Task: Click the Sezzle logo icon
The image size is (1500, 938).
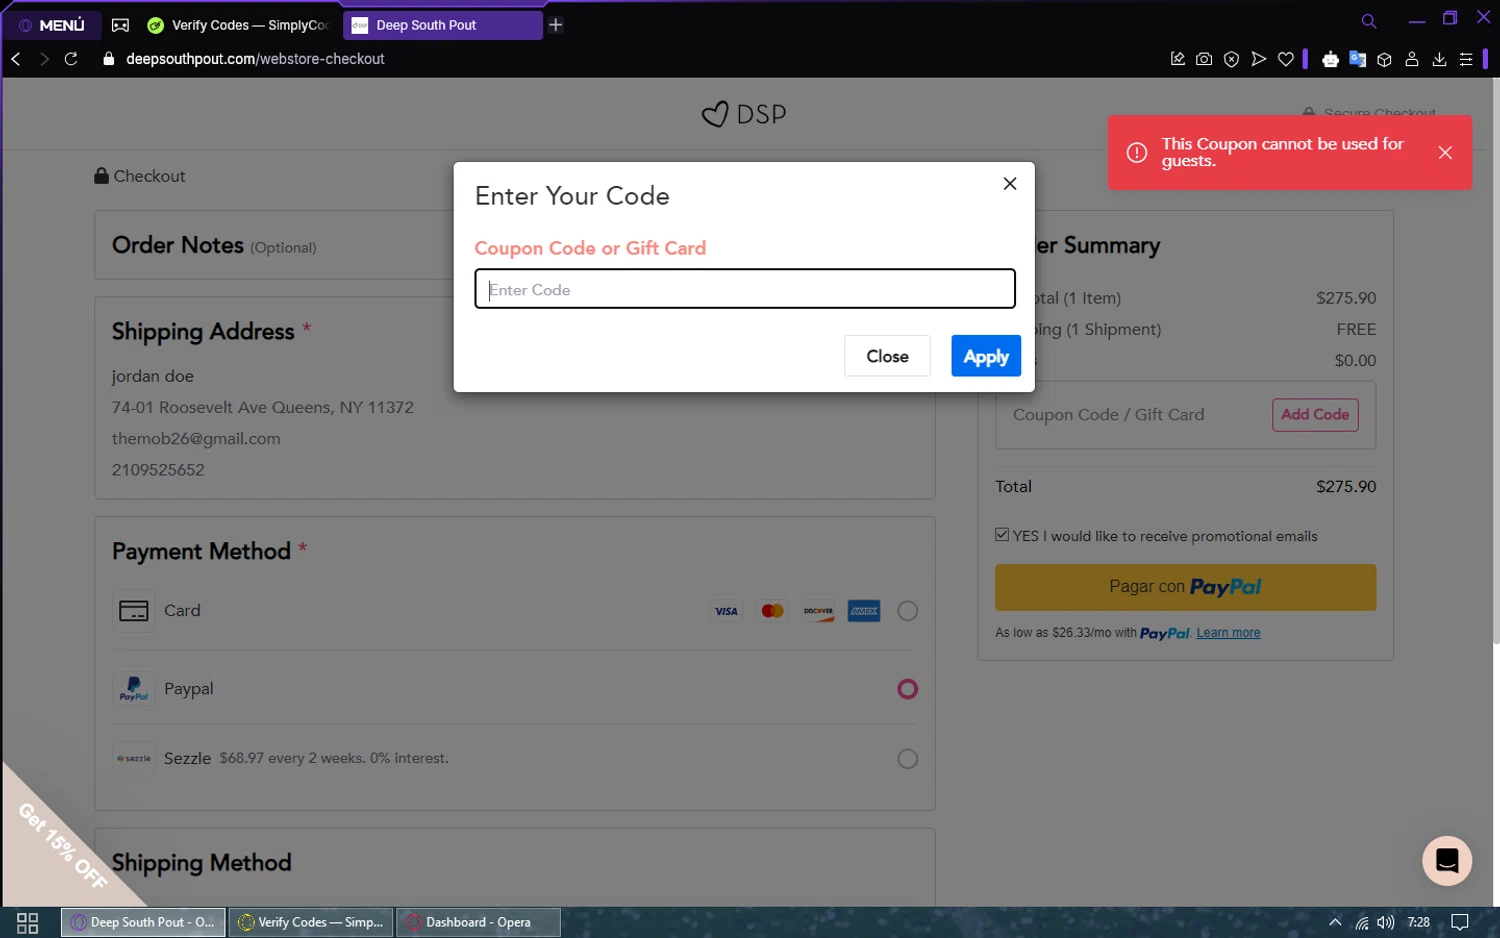Action: pos(134,759)
